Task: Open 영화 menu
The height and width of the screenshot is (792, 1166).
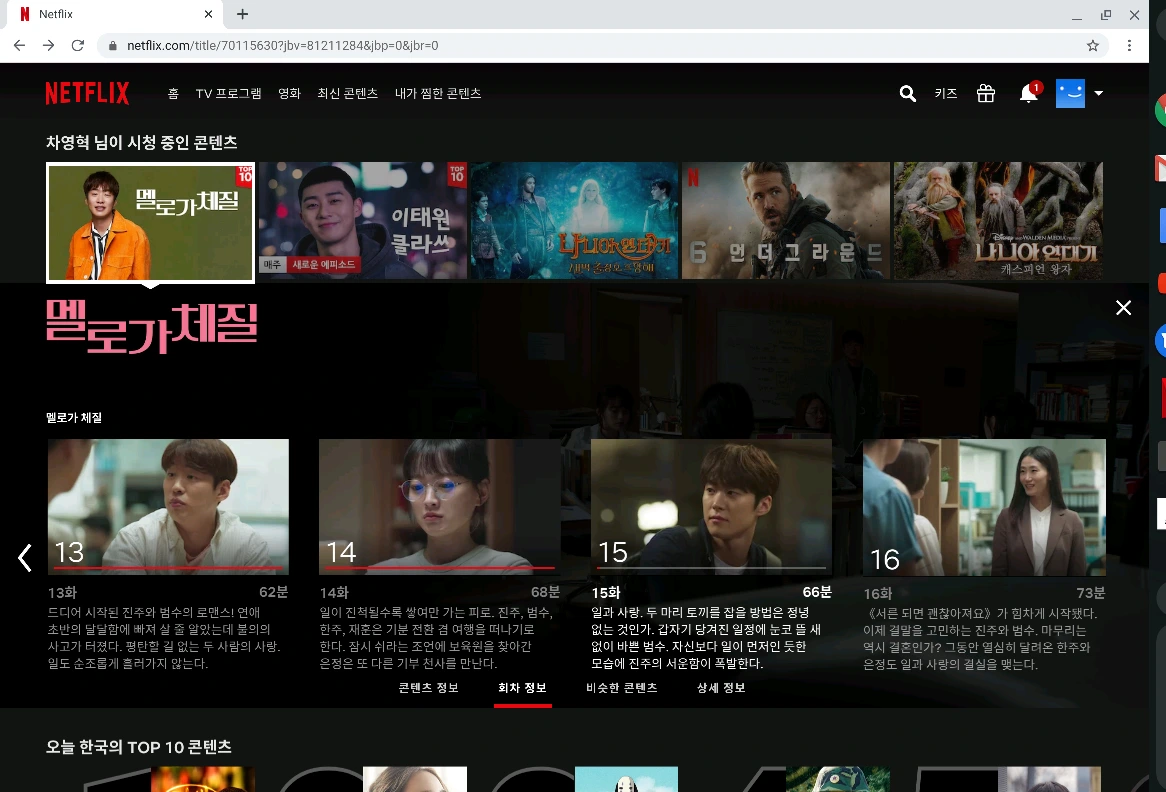Action: 289,93
